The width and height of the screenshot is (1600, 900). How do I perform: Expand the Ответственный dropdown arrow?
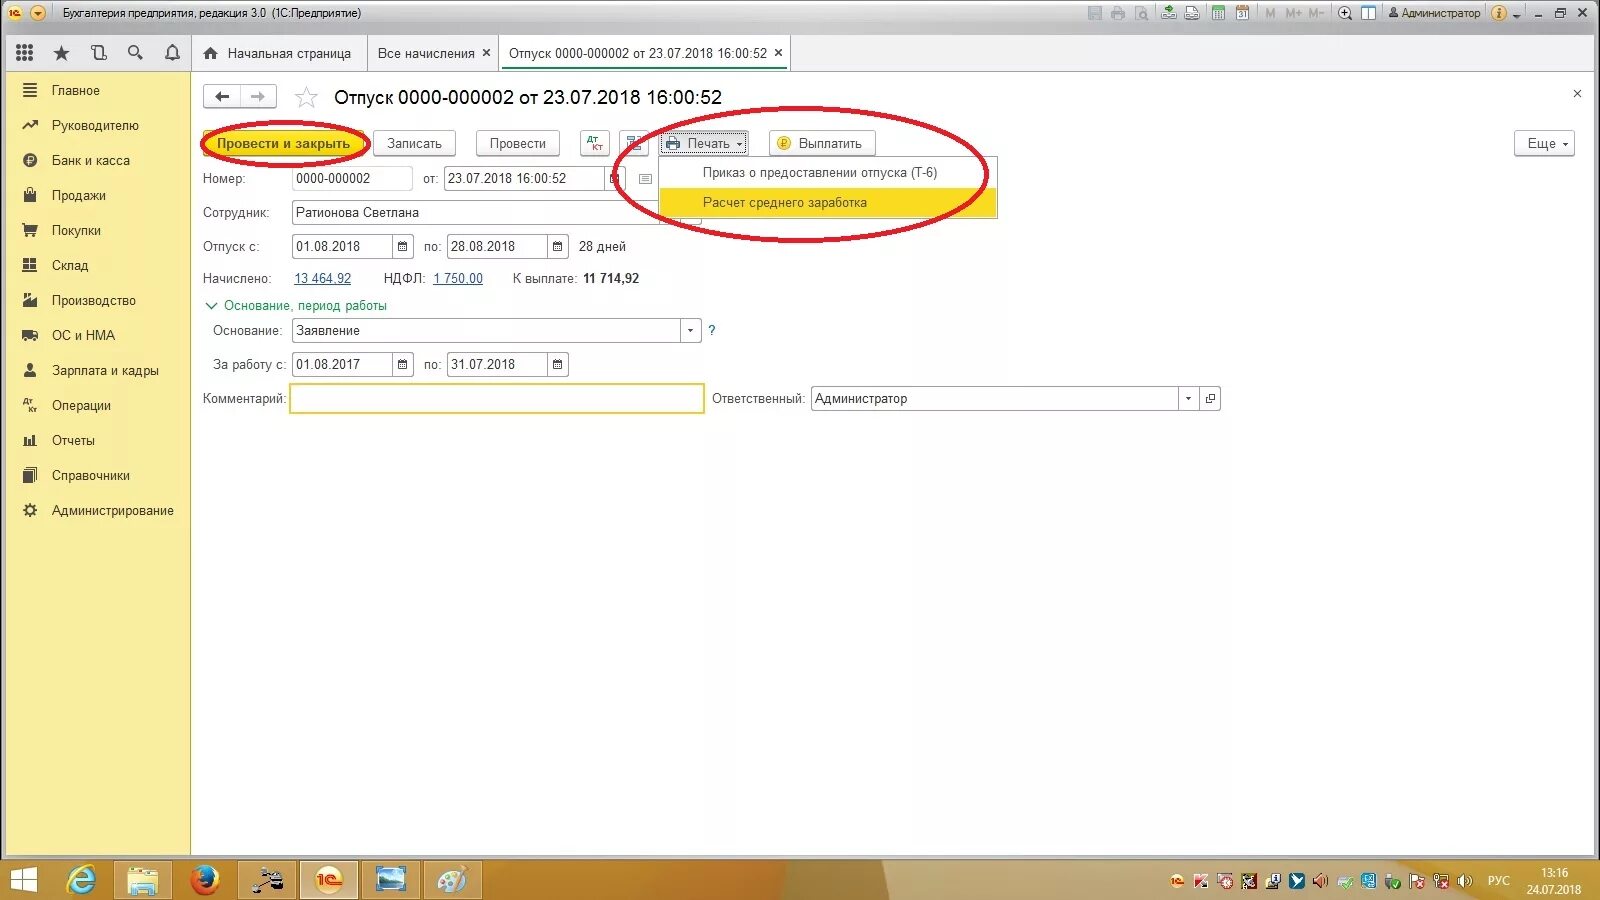click(x=1188, y=398)
